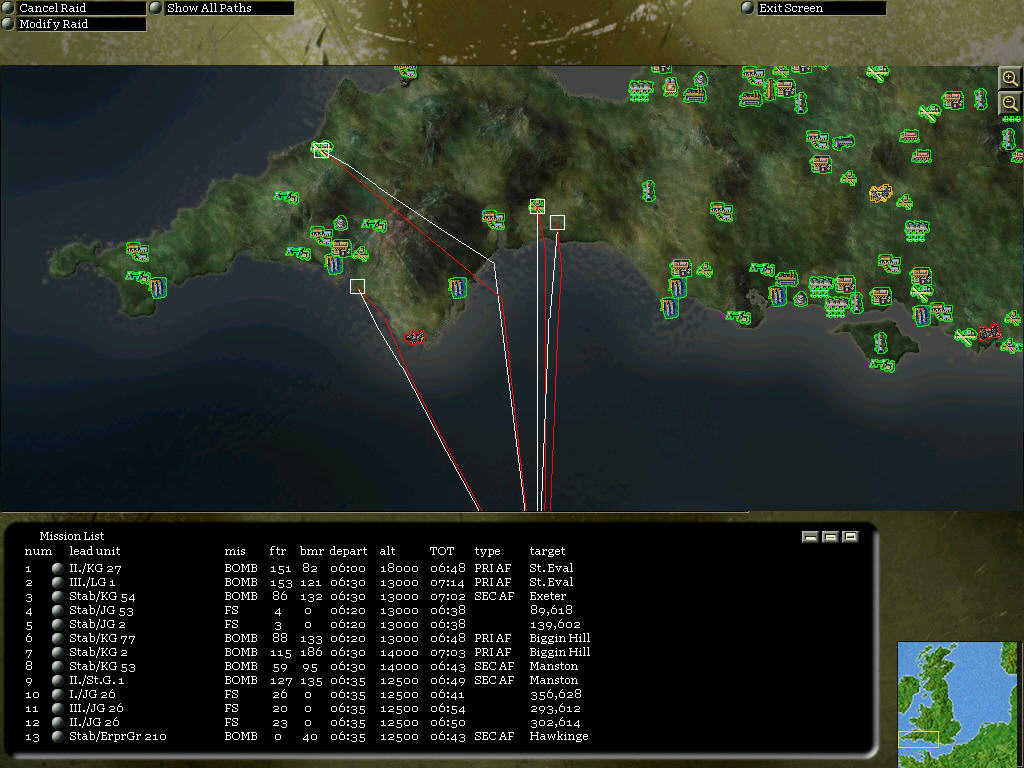Click 'St. Eval' target of mission 1

551,568
